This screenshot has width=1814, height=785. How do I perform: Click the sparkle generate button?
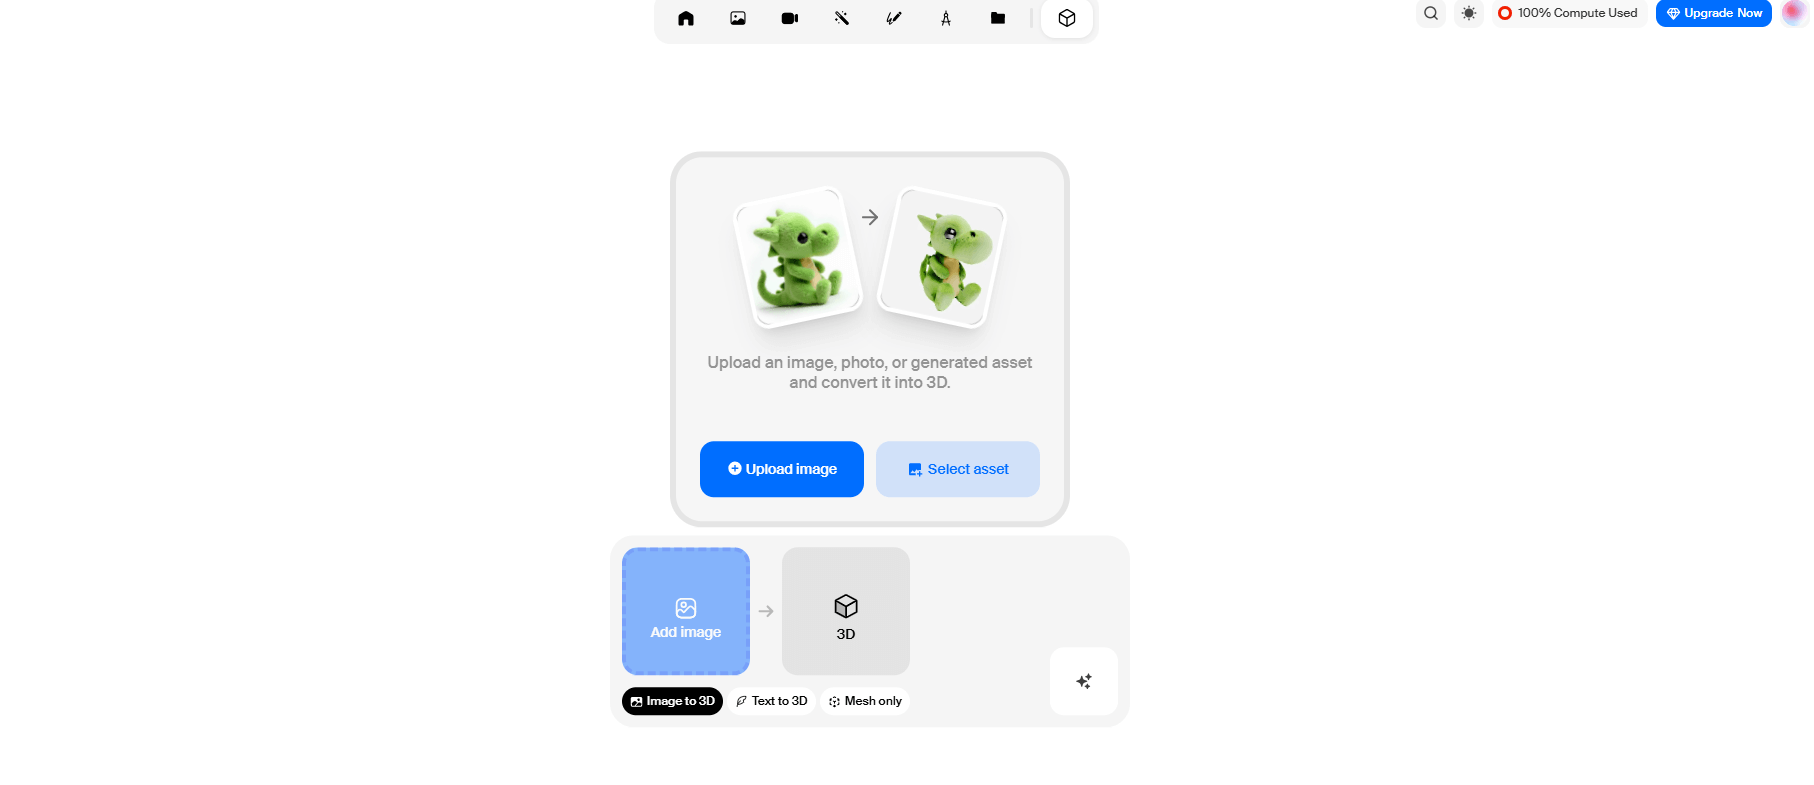(x=1084, y=681)
